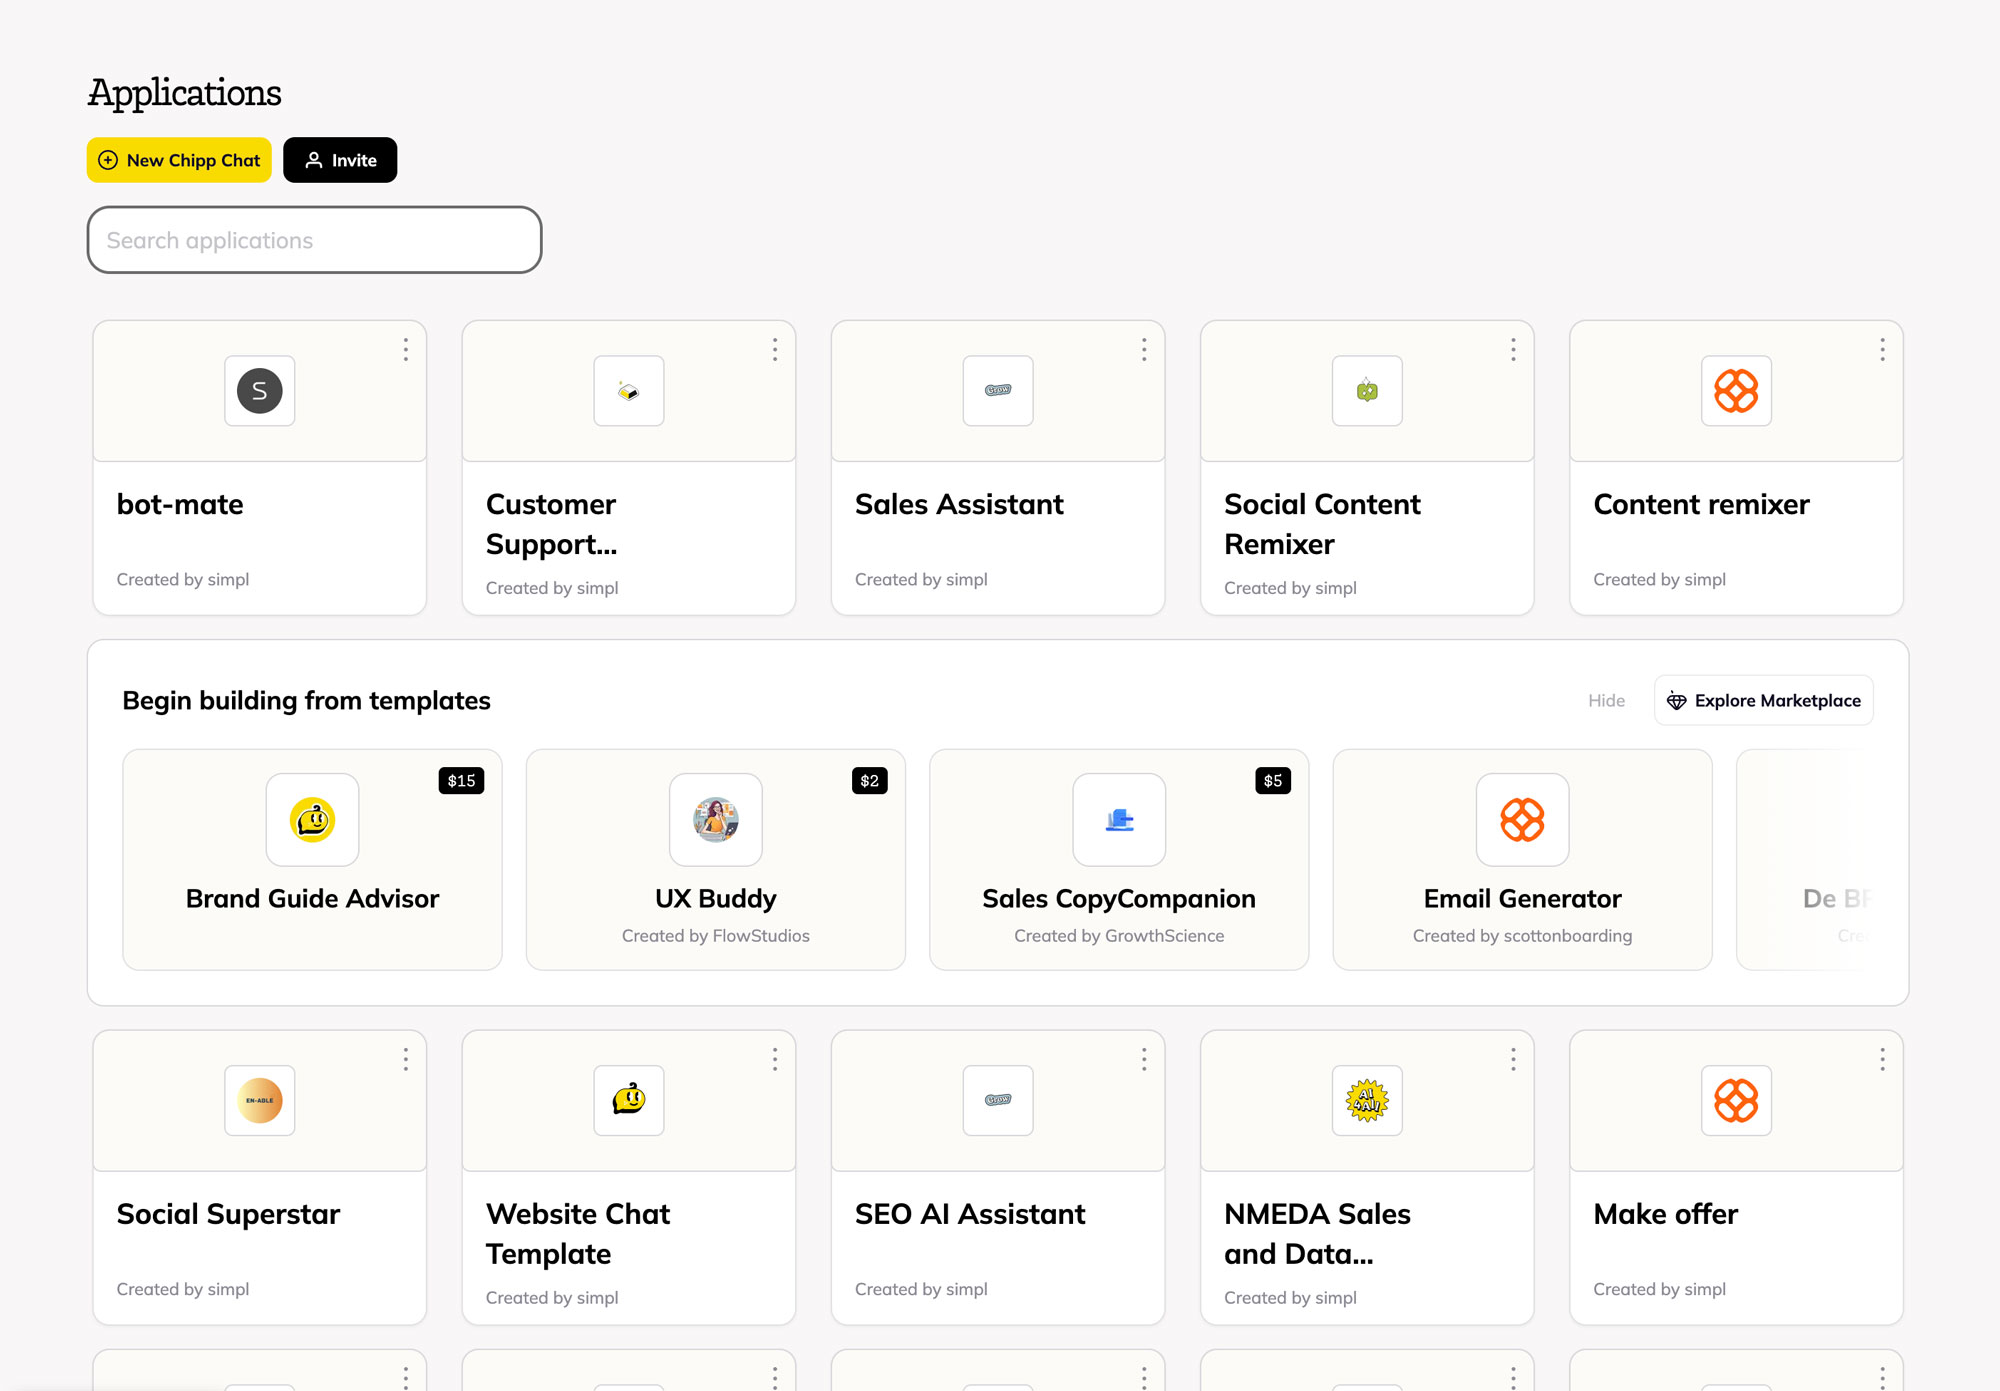The image size is (2000, 1391).
Task: Click the Content remixer orange icon
Action: click(1737, 391)
